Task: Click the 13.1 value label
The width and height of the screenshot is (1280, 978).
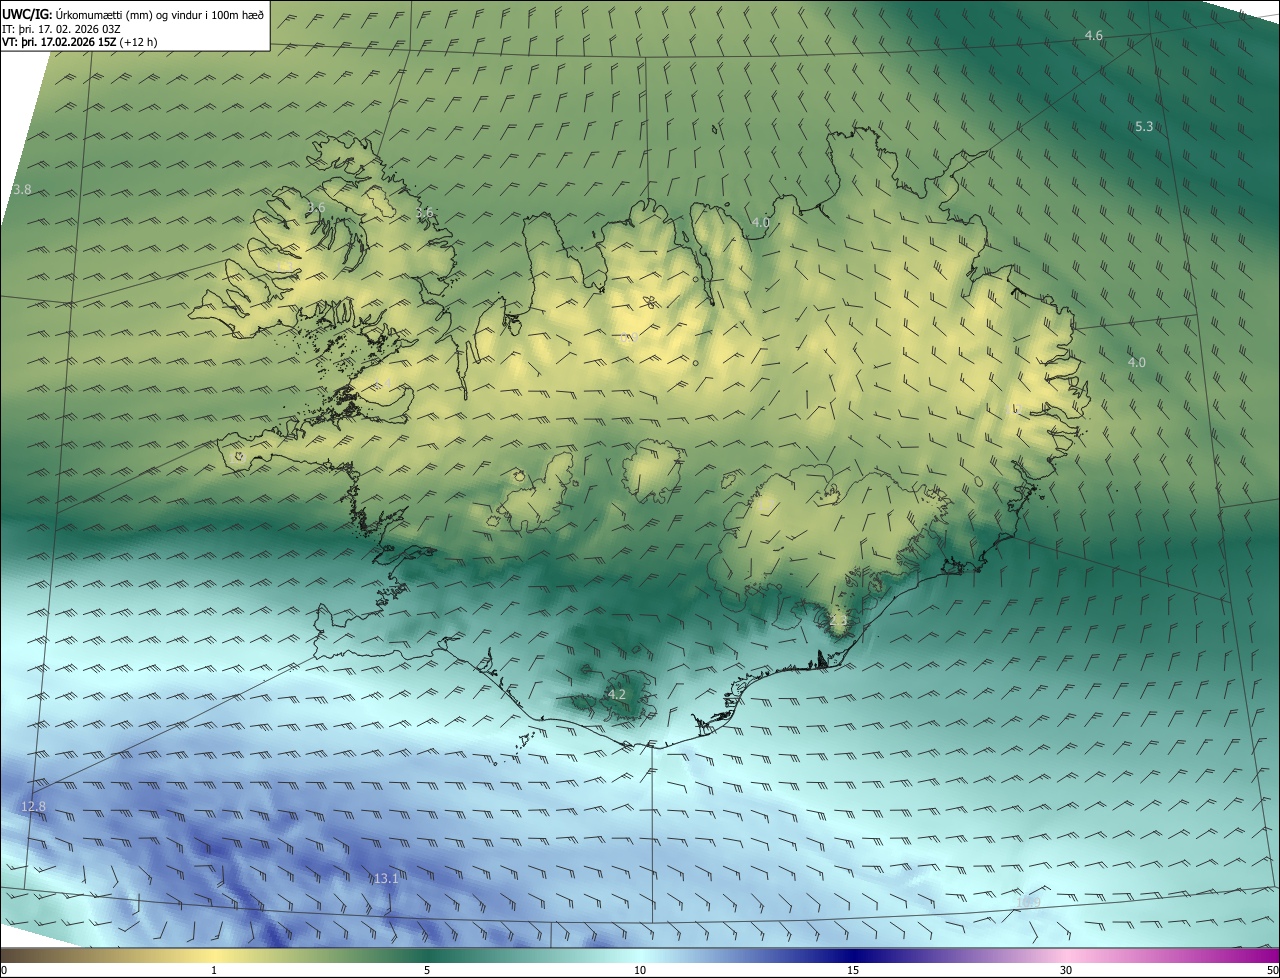Action: [386, 879]
